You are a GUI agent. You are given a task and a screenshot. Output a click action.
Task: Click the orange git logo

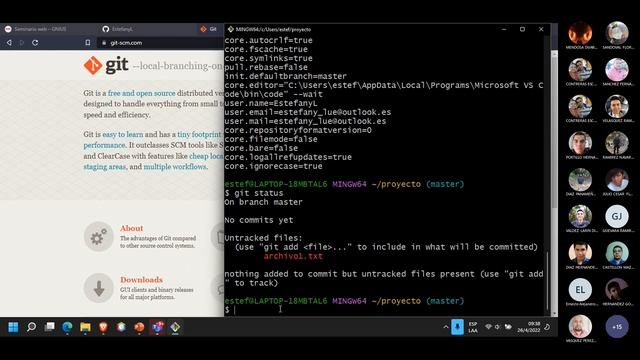[x=93, y=65]
